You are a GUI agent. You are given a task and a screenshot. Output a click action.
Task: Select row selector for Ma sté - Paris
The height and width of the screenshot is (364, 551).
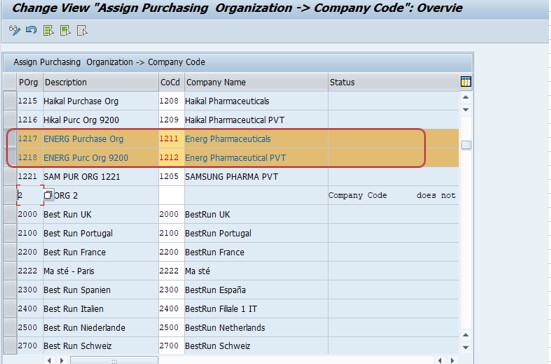(10, 271)
